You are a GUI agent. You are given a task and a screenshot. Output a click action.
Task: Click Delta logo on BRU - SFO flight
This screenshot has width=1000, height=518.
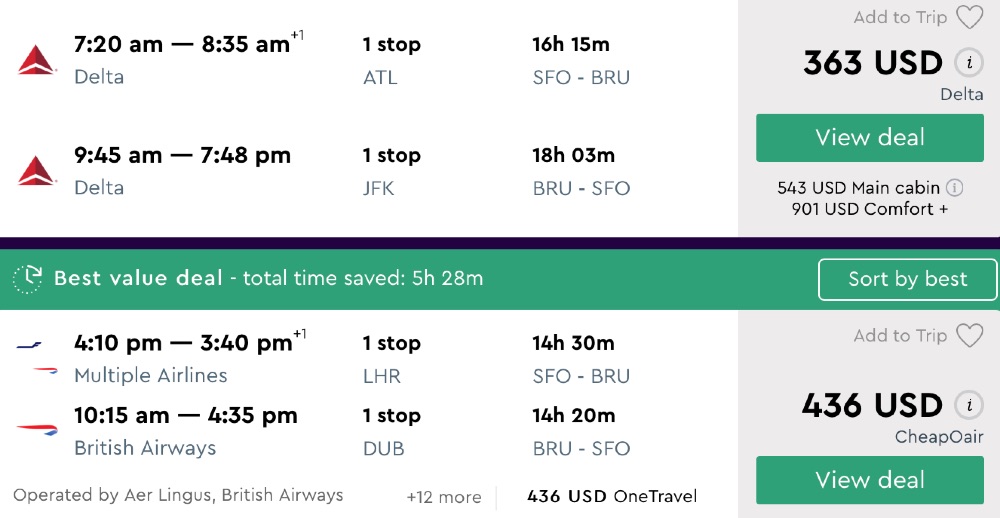37,171
